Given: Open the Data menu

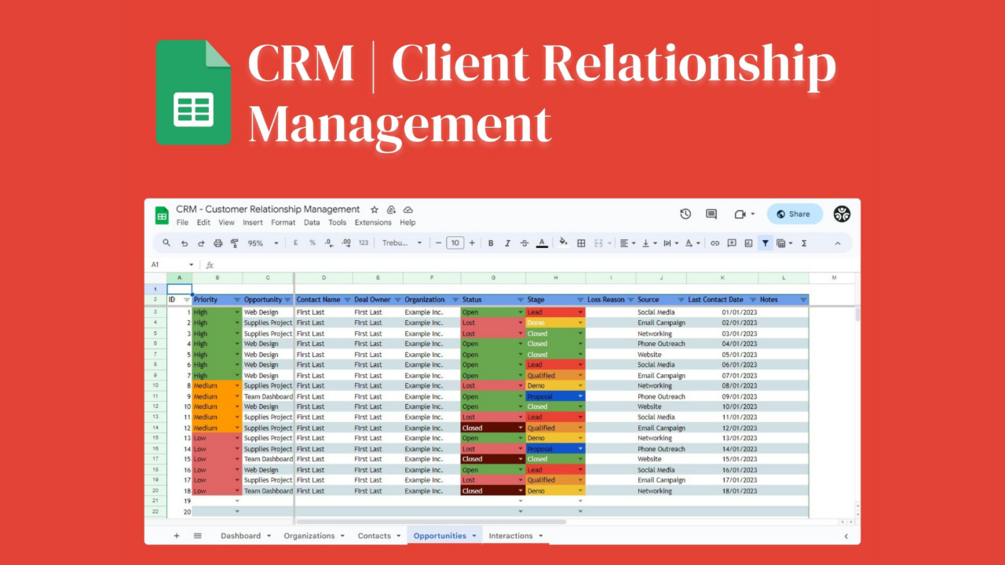Looking at the screenshot, I should pos(312,223).
